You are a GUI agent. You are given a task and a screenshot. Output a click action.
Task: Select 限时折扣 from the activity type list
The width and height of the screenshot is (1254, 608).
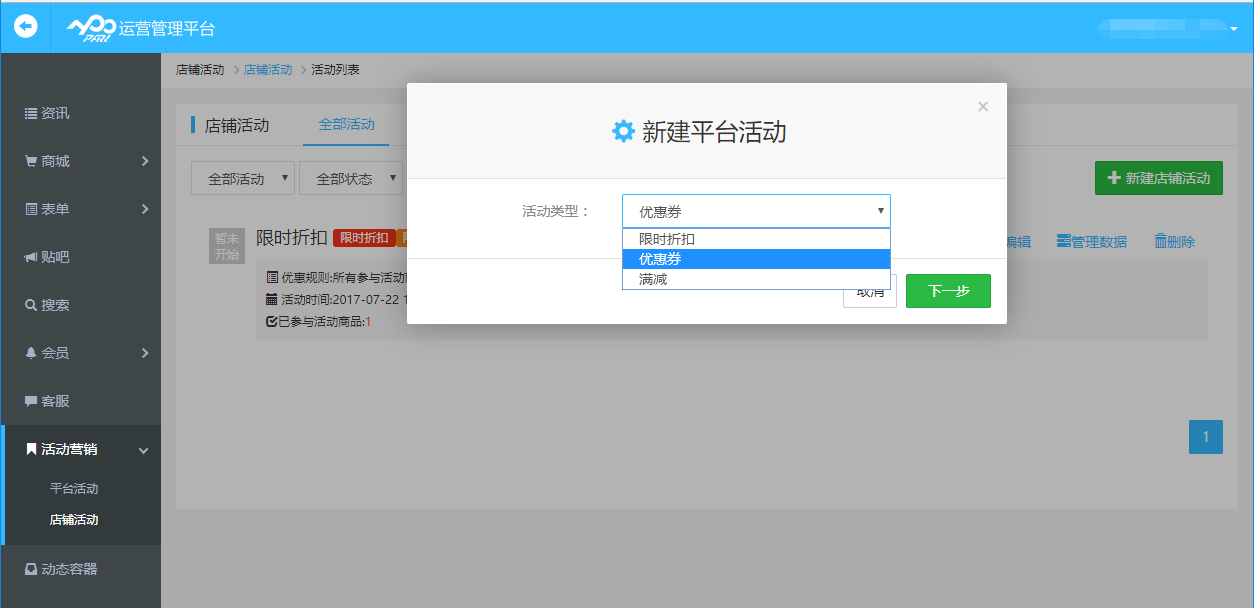point(666,239)
